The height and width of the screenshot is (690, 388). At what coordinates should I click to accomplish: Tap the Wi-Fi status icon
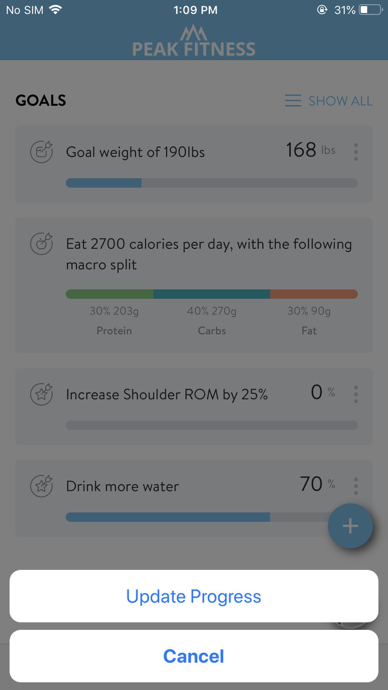tap(55, 10)
